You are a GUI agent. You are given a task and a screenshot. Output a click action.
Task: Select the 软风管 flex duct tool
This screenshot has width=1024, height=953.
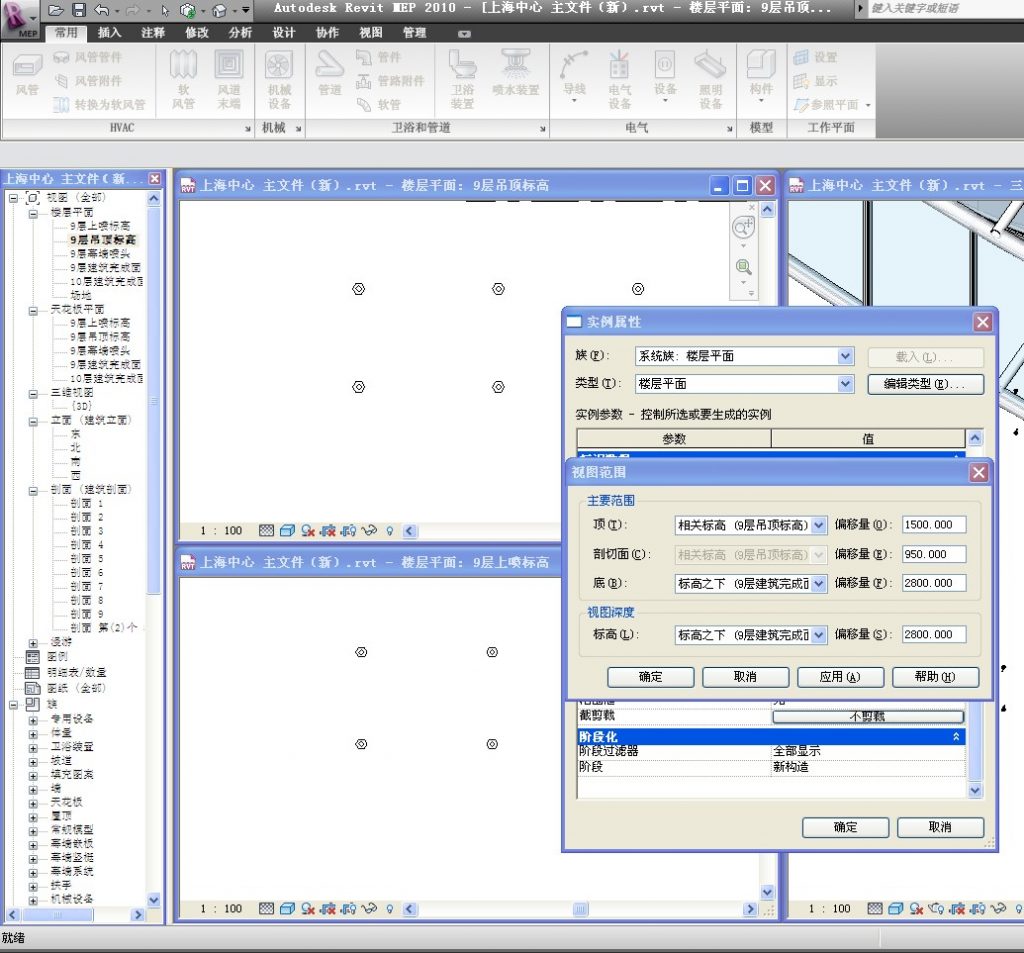pyautogui.click(x=184, y=78)
